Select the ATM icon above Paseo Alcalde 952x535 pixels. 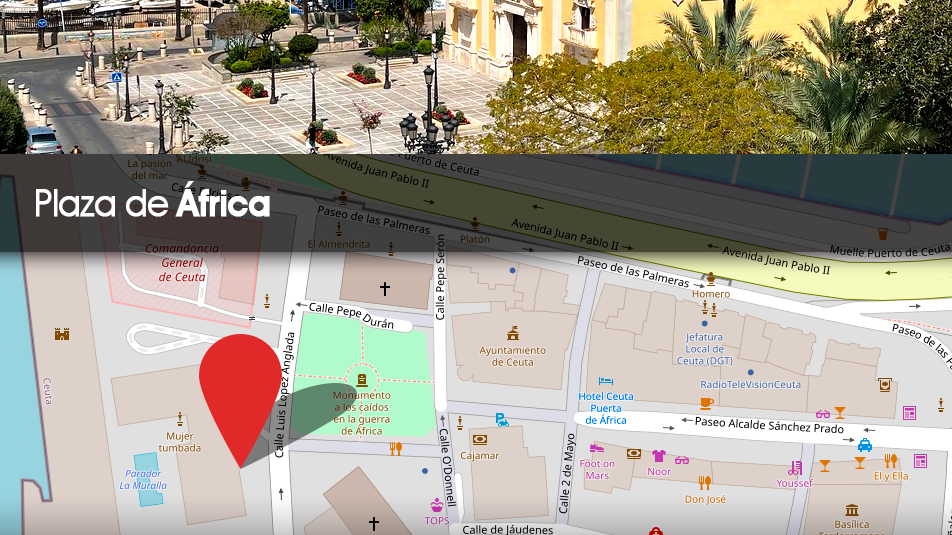coord(885,384)
